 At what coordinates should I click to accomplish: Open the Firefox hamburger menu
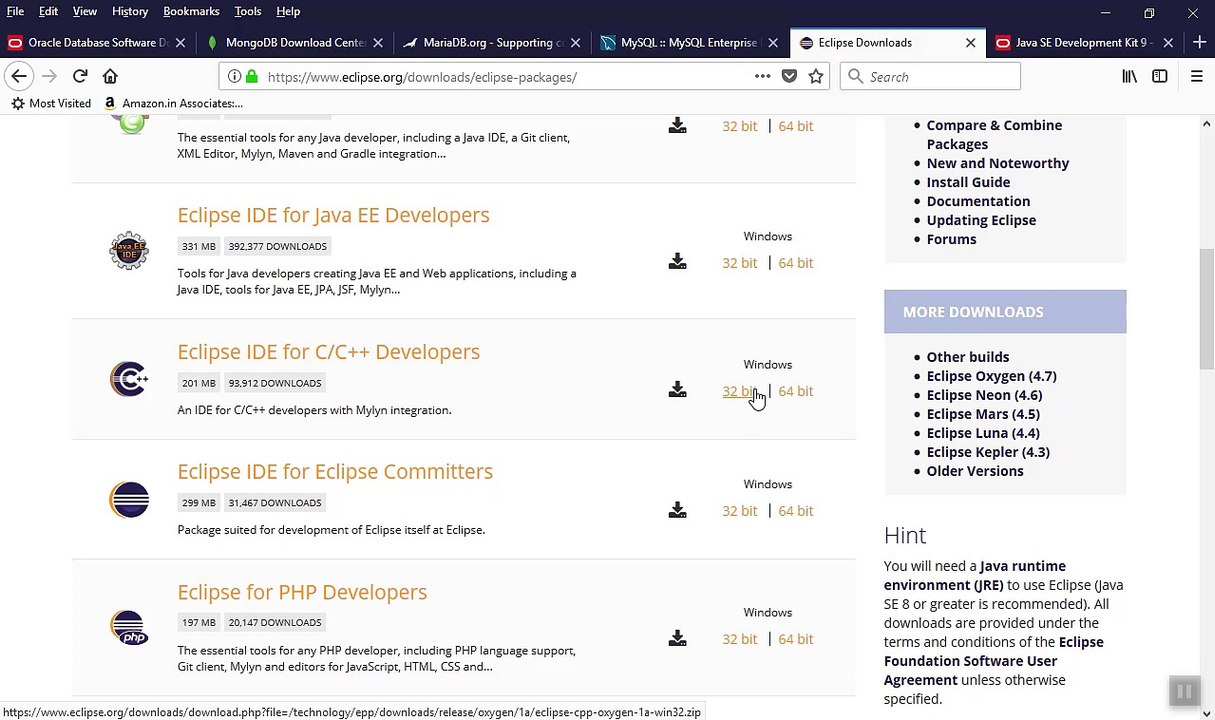(x=1196, y=76)
